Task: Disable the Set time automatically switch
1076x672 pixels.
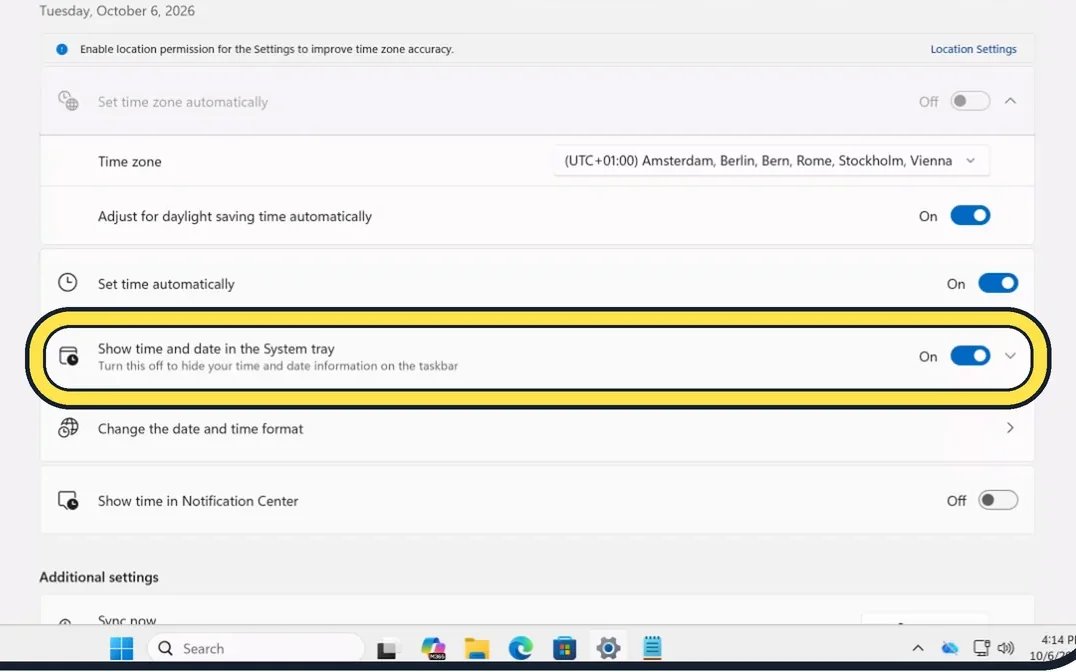Action: 998,283
